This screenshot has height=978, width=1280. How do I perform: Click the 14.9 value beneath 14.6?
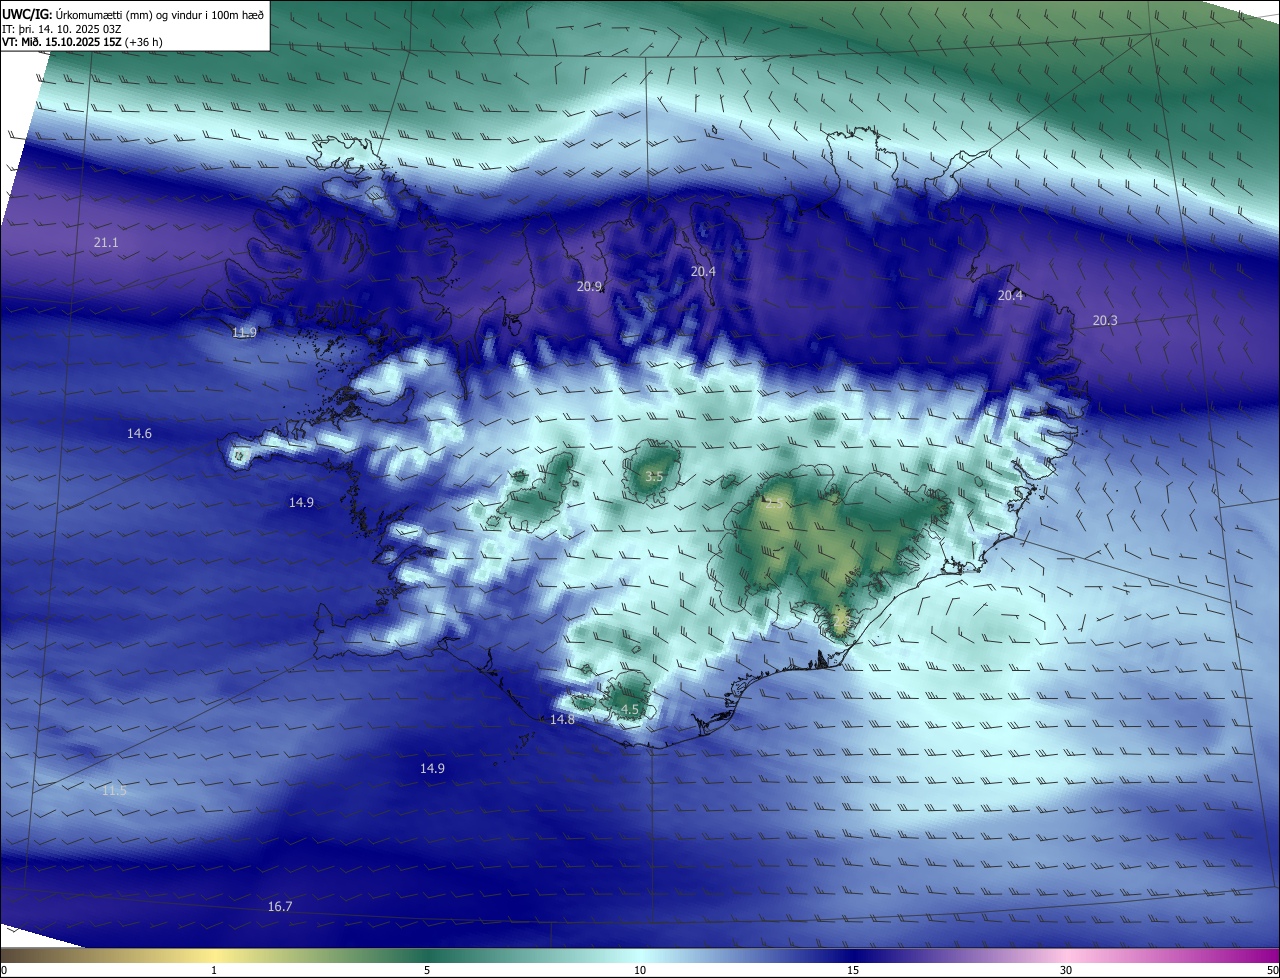click(x=301, y=503)
